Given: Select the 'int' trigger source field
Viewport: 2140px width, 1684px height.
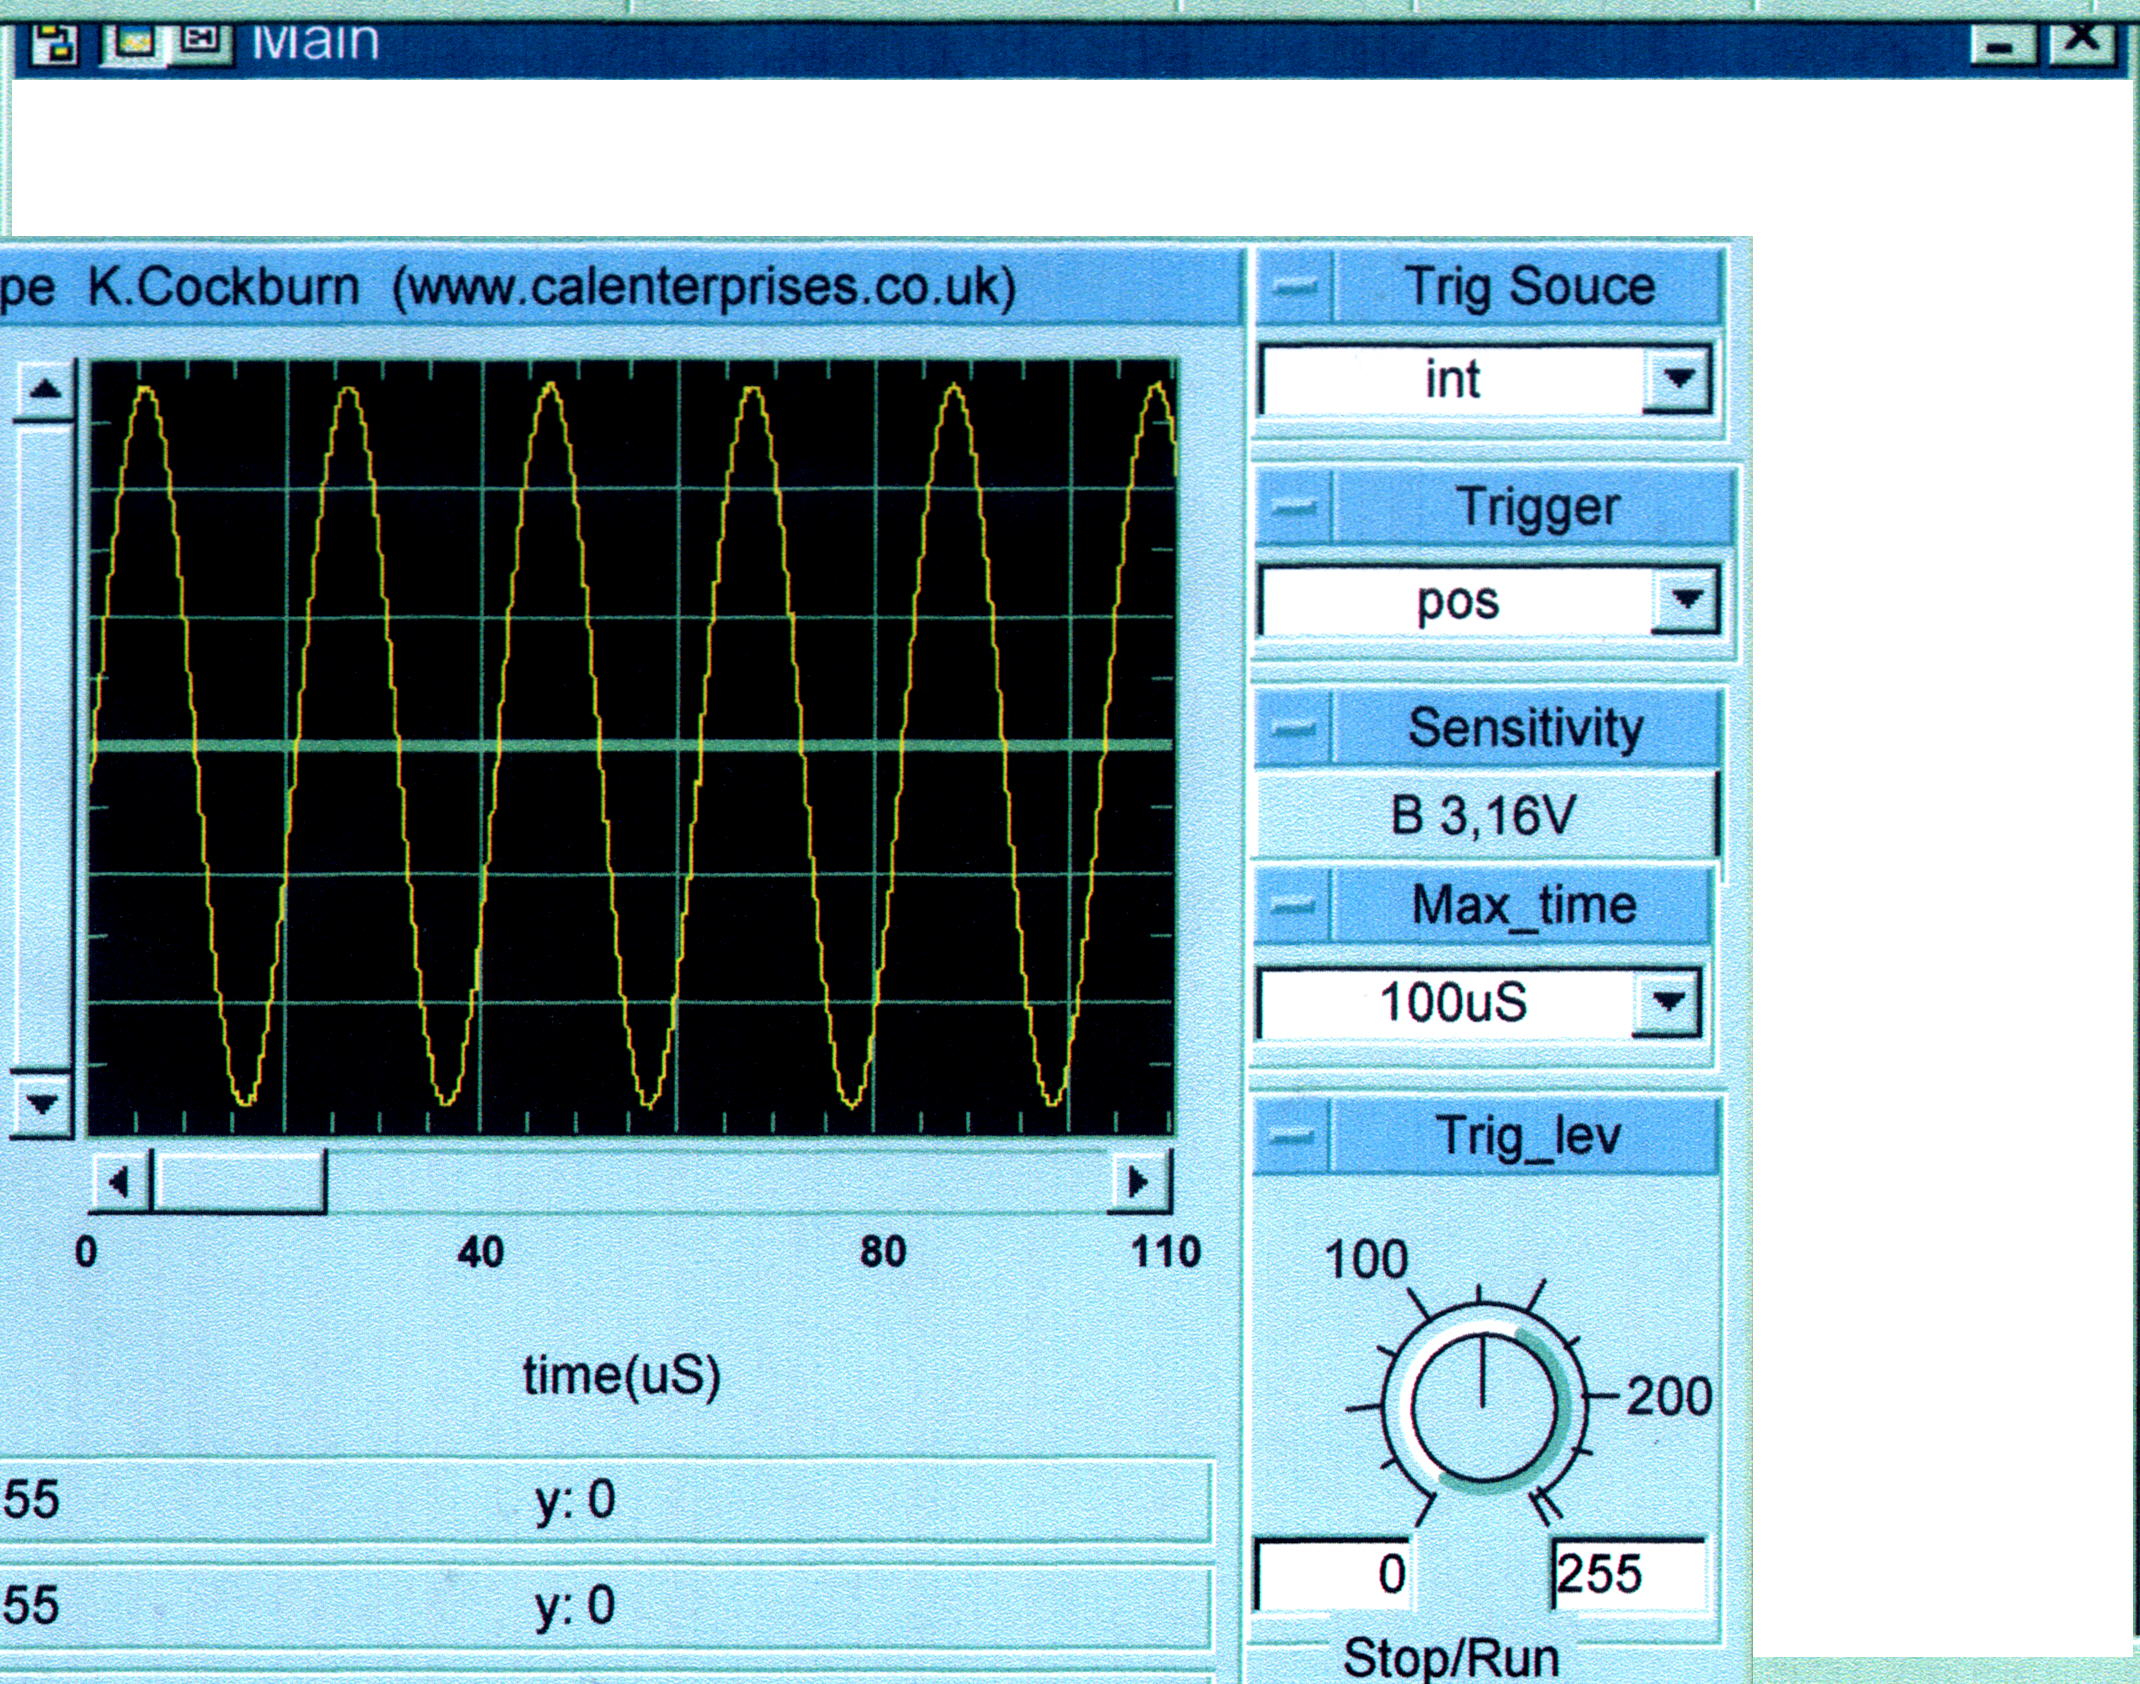Looking at the screenshot, I should (x=1453, y=379).
